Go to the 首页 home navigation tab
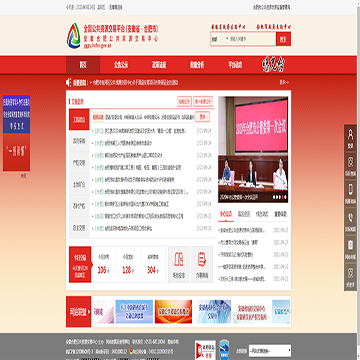 [83, 65]
